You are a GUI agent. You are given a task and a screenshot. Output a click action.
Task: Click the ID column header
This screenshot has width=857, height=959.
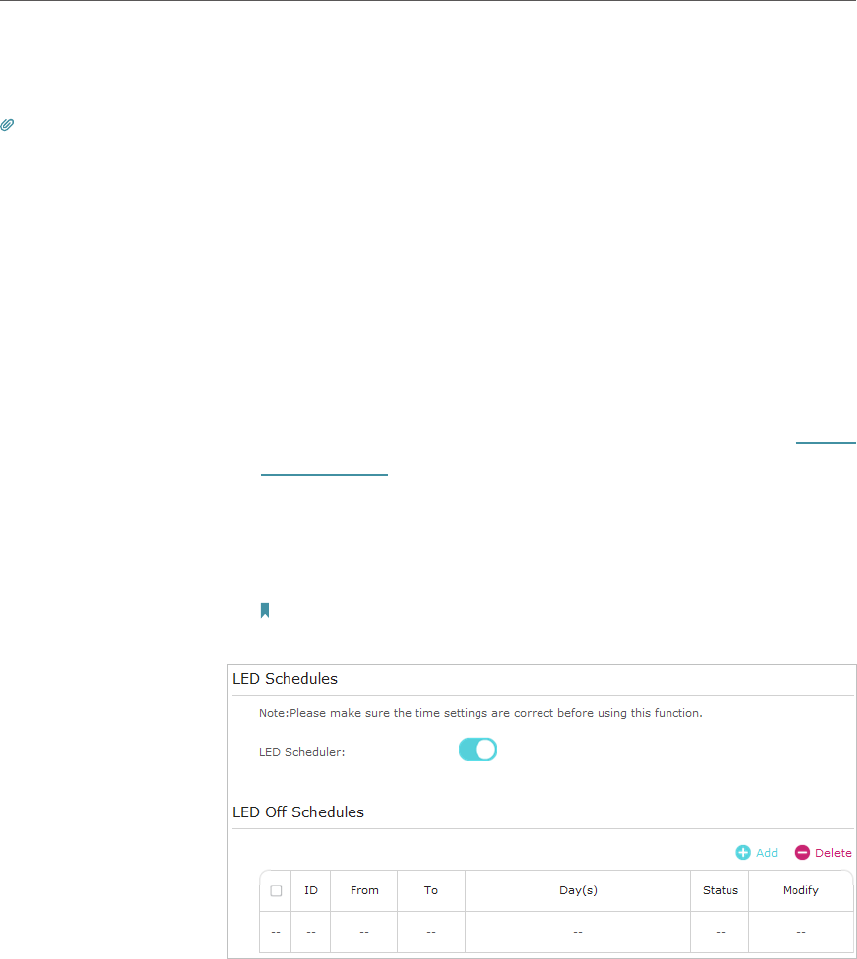coord(311,890)
